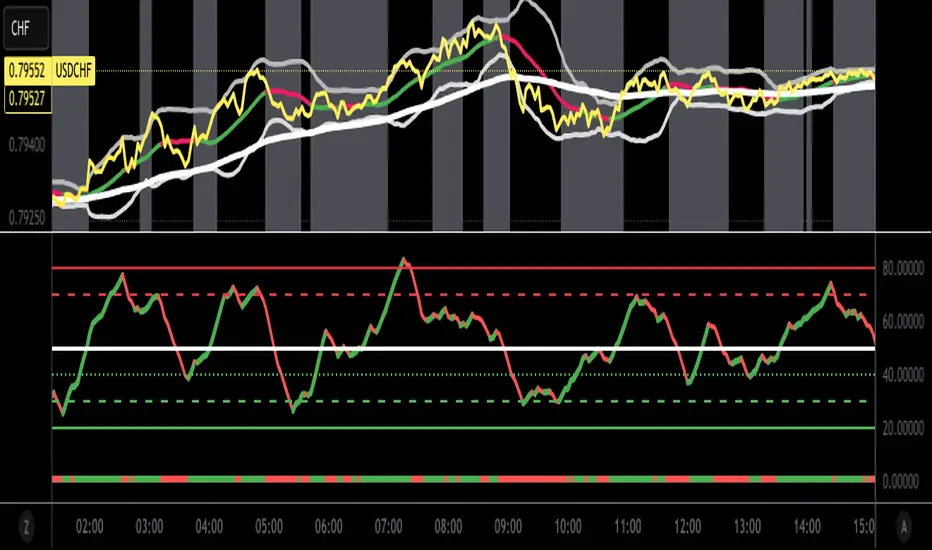Click the USDCHF symbol label
The image size is (932, 550).
(74, 71)
